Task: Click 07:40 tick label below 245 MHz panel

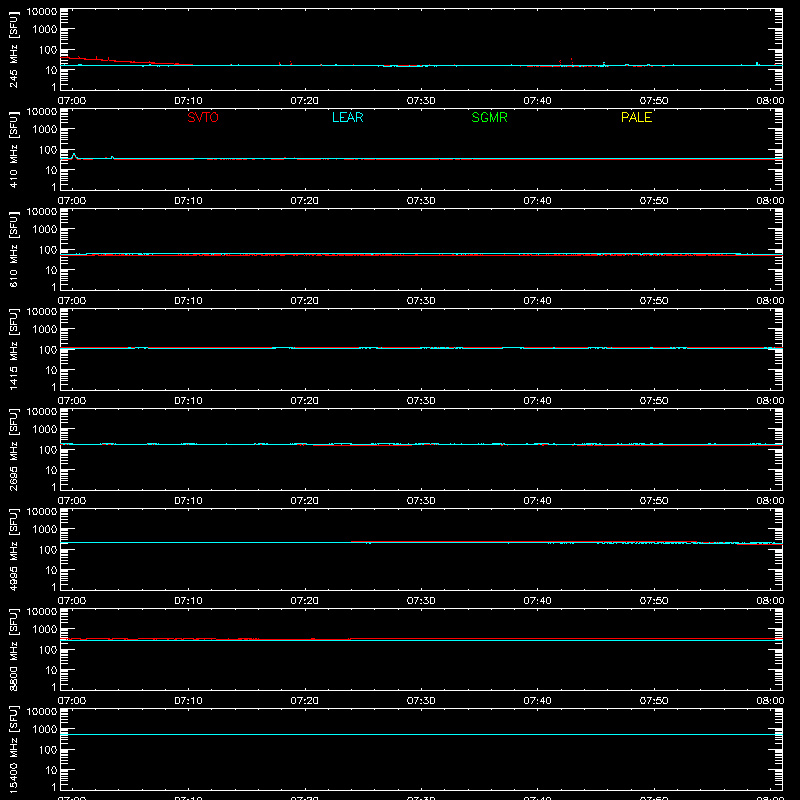Action: coord(537,101)
